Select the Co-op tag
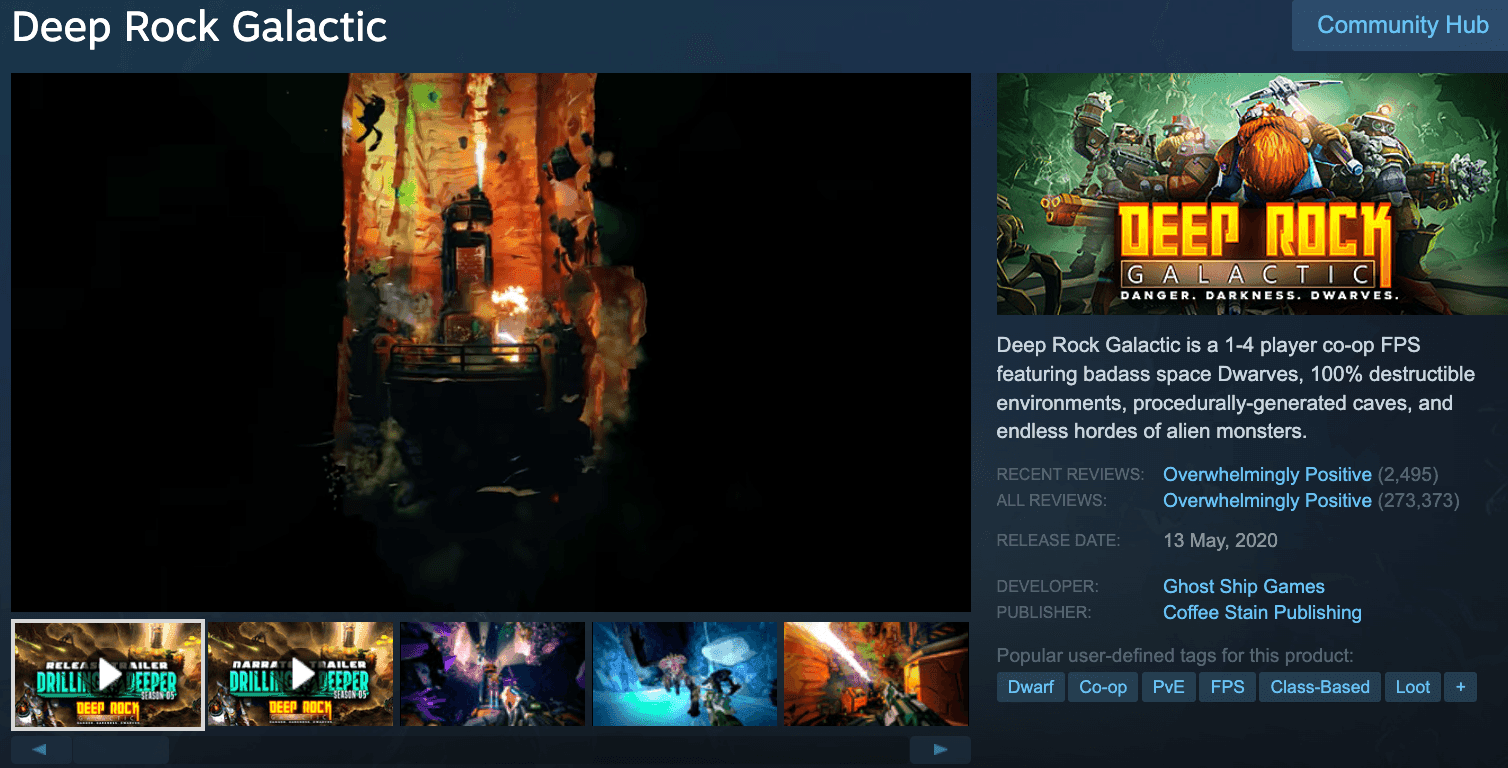 click(1102, 687)
